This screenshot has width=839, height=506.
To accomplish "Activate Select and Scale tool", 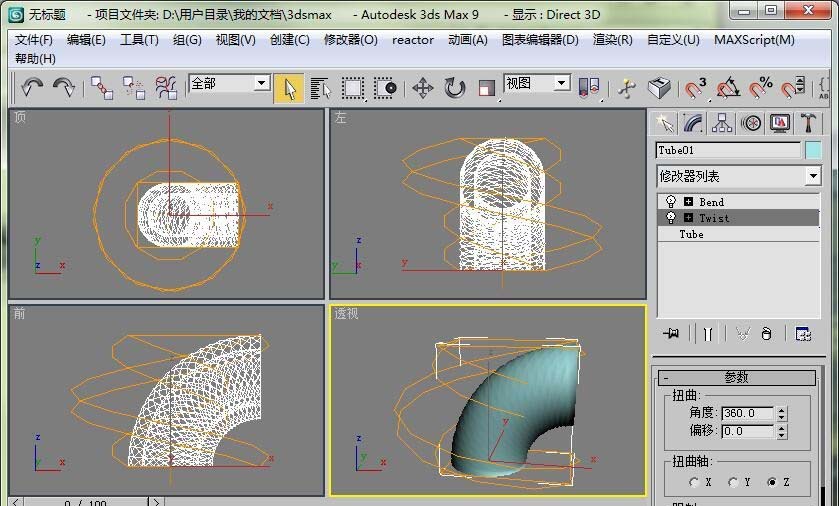I will 486,88.
